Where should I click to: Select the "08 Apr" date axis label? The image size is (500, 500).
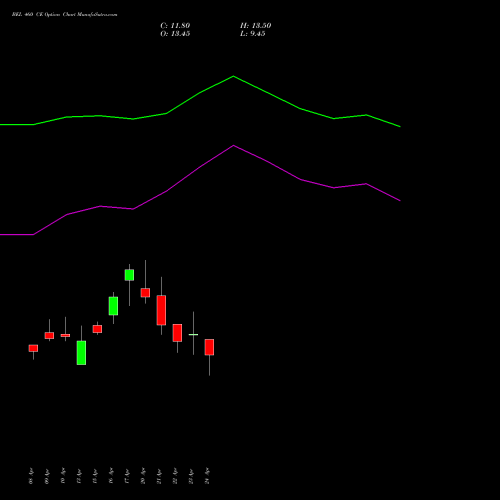tap(31, 476)
